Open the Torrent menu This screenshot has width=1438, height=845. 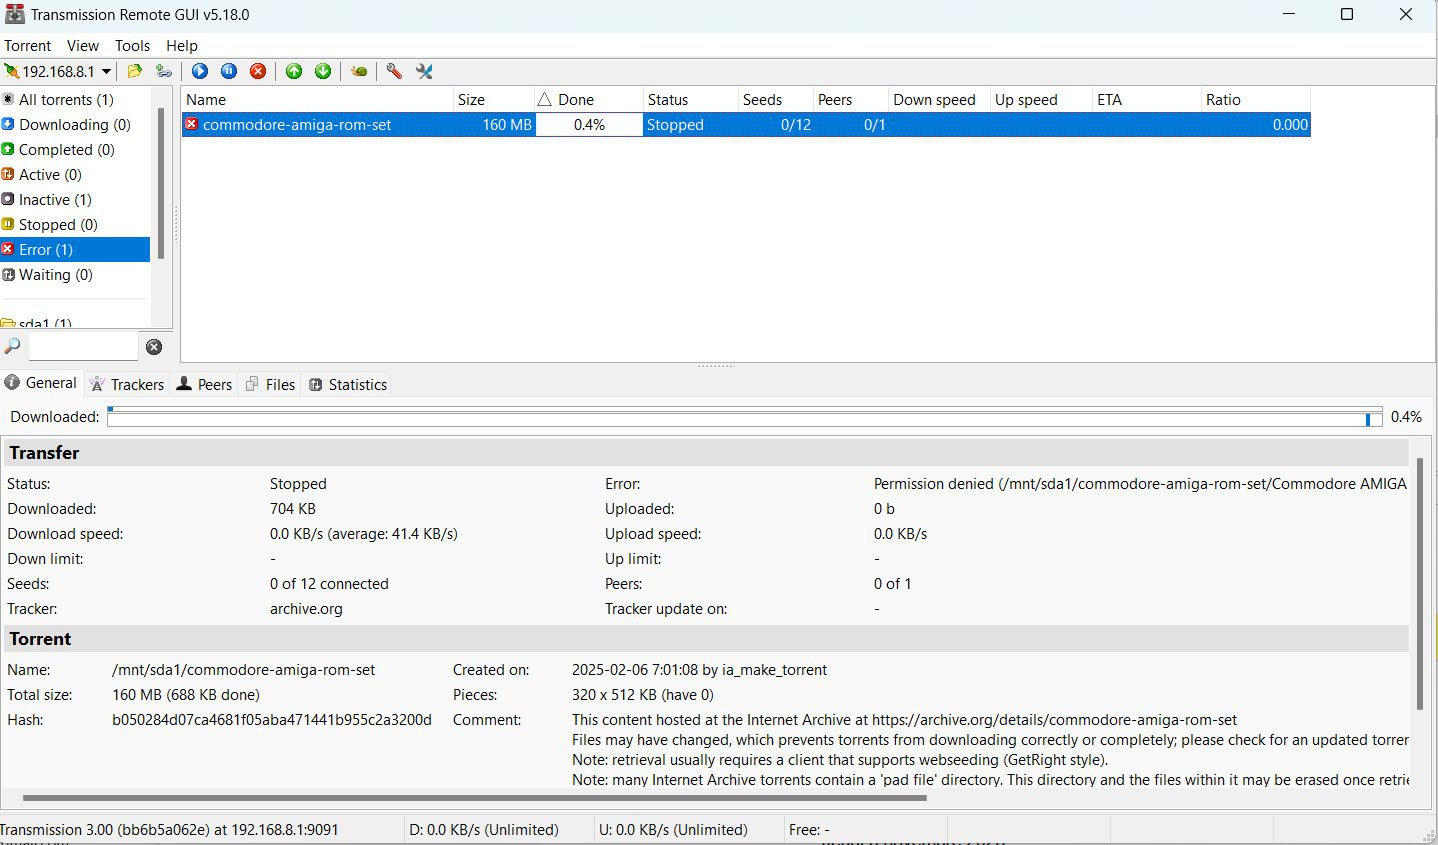[27, 46]
